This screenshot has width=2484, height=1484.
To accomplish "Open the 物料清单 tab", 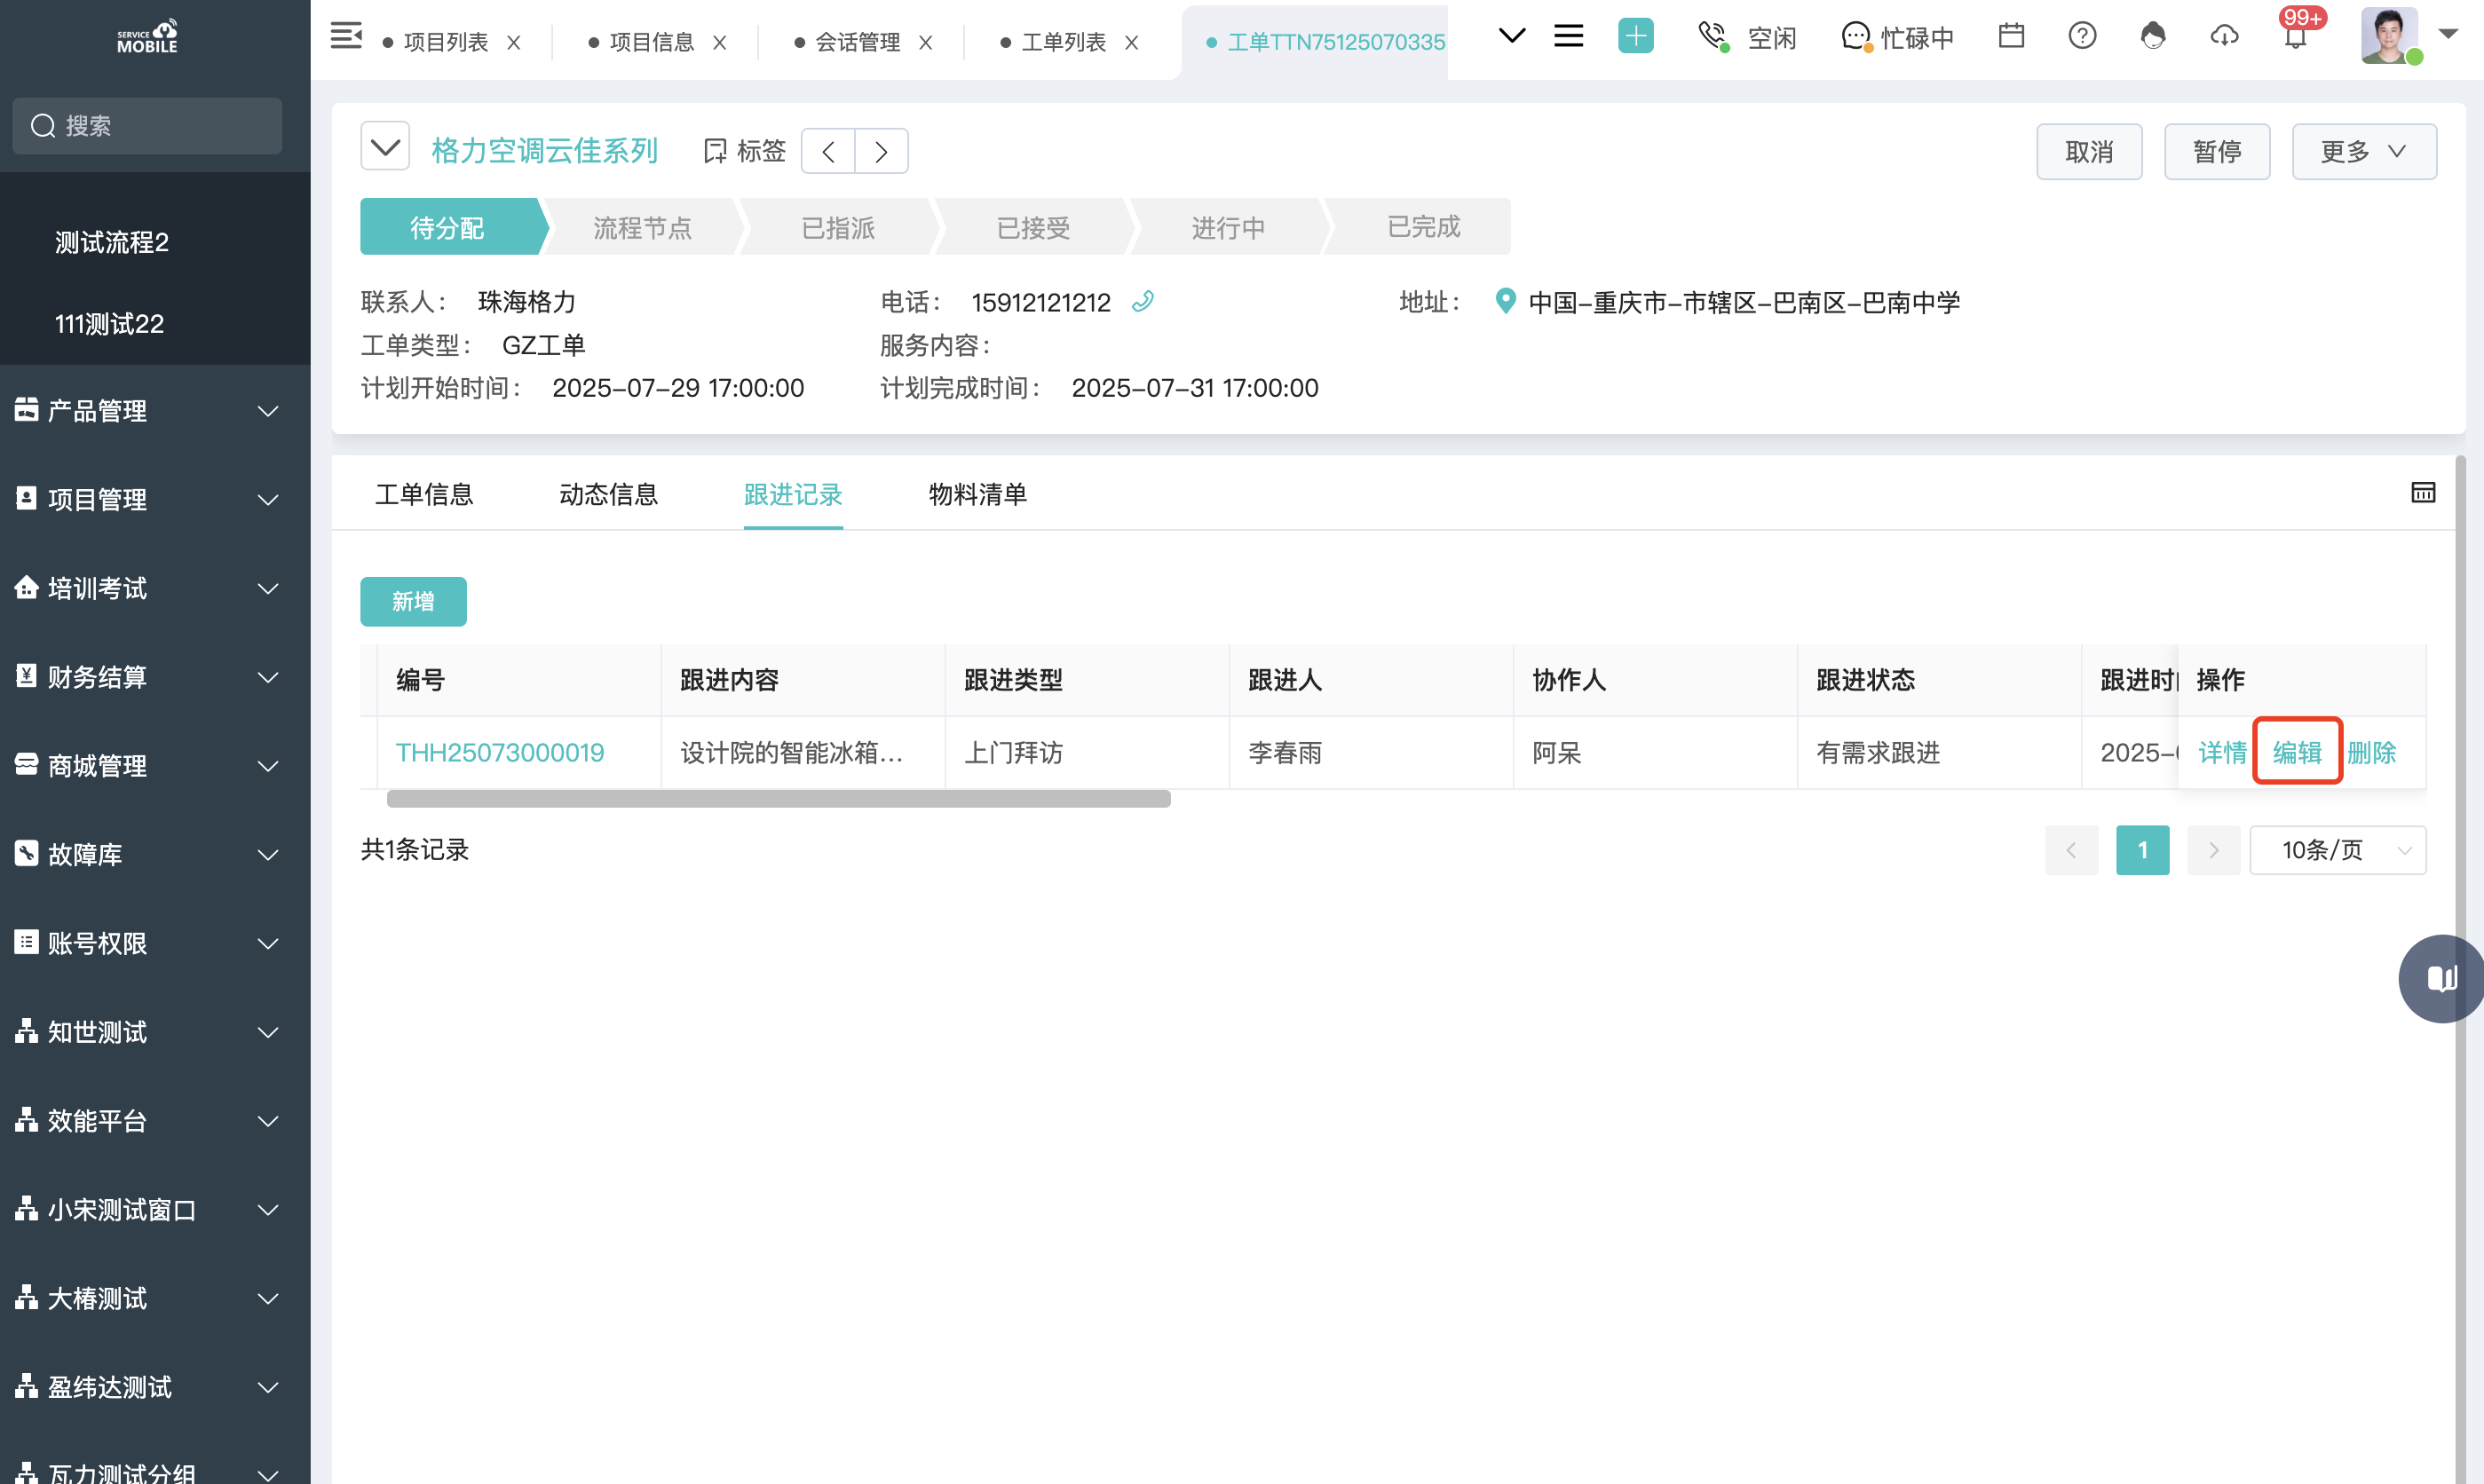I will pyautogui.click(x=977, y=494).
